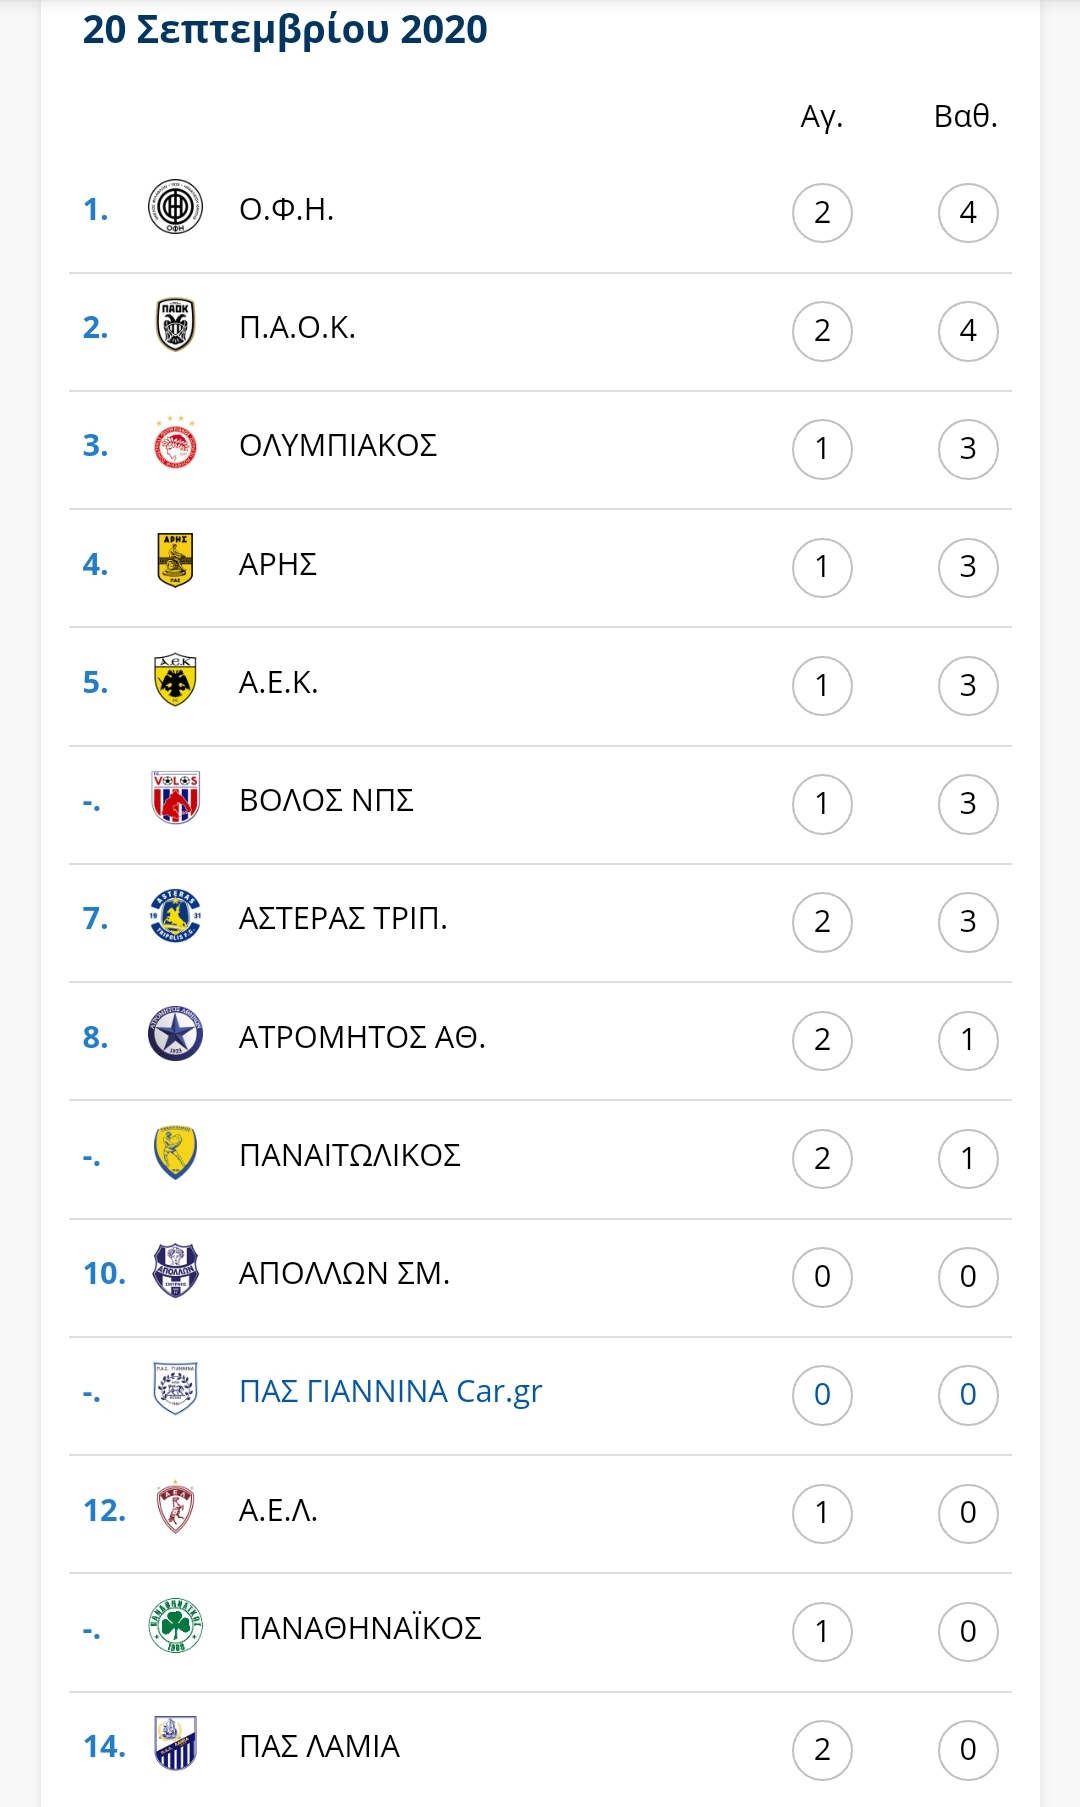
Task: Open the Olympiacos red crest icon
Action: [x=175, y=443]
